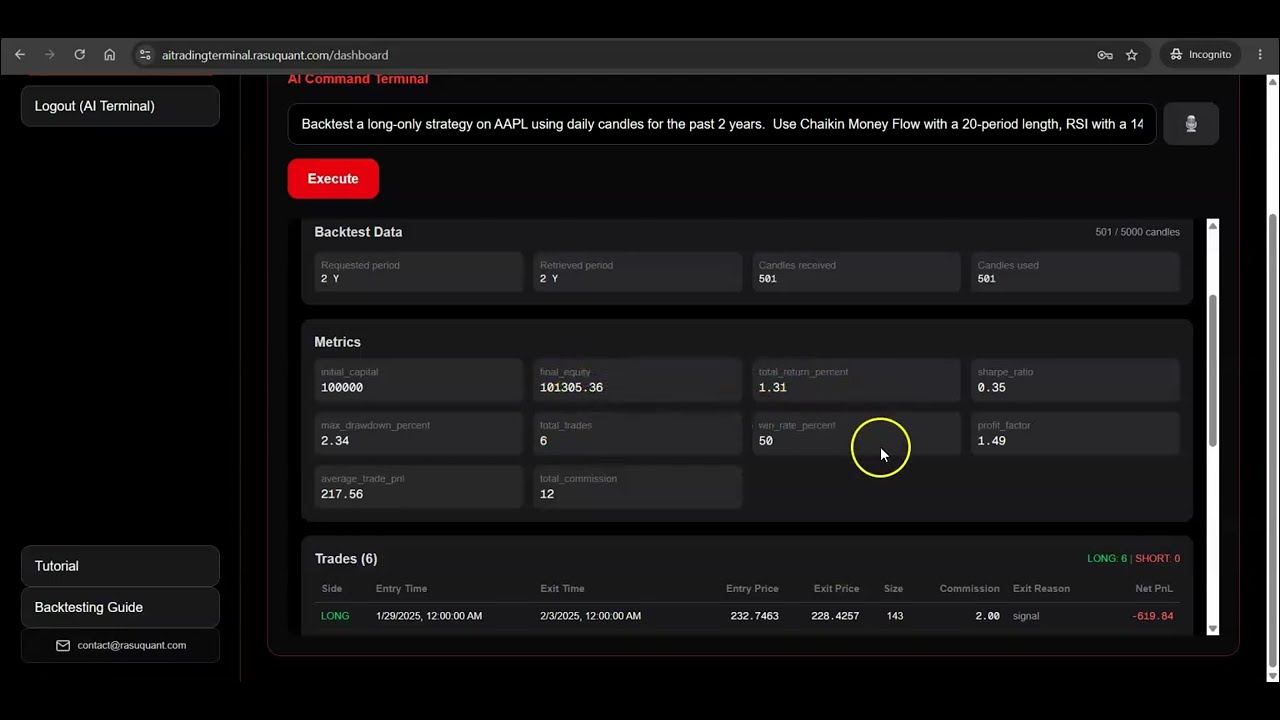Click the browser back arrow
Image resolution: width=1280 pixels, height=720 pixels.
pos(20,55)
